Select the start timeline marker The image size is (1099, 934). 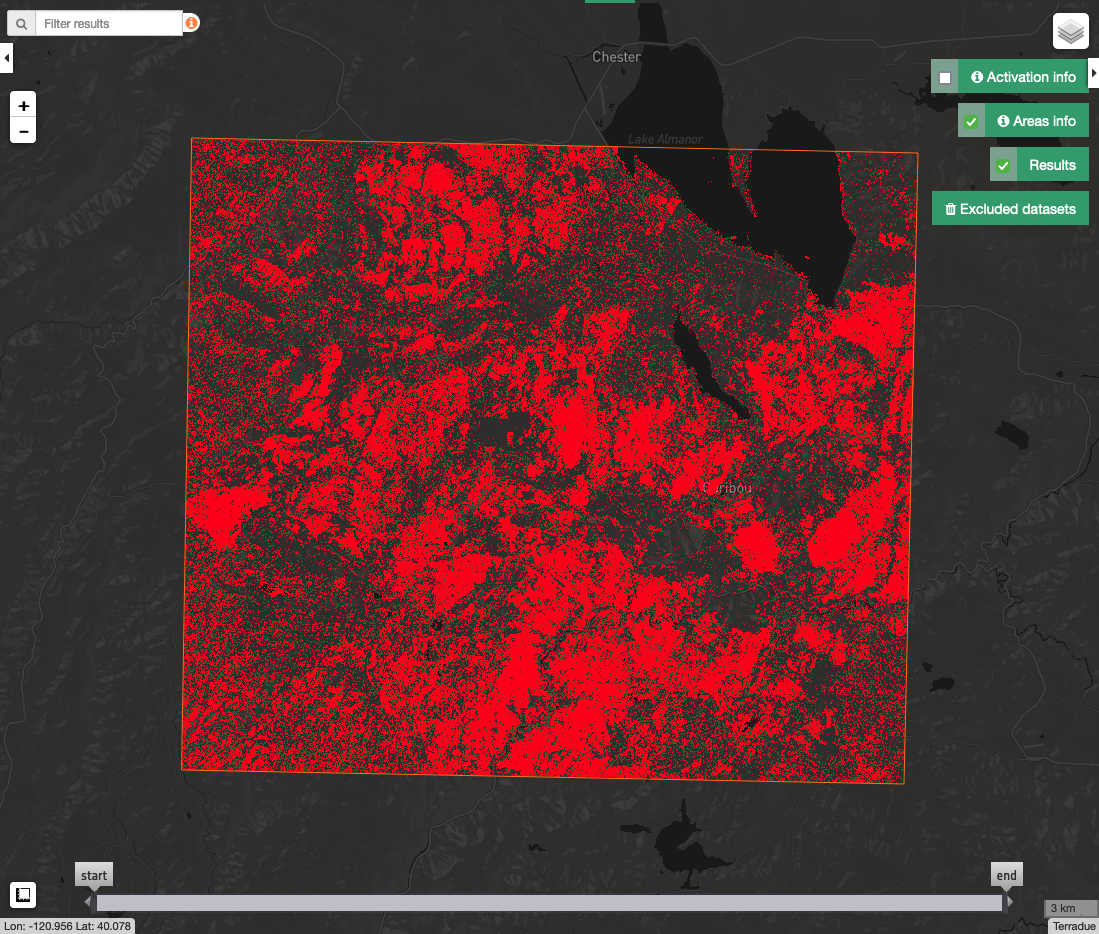click(x=94, y=876)
